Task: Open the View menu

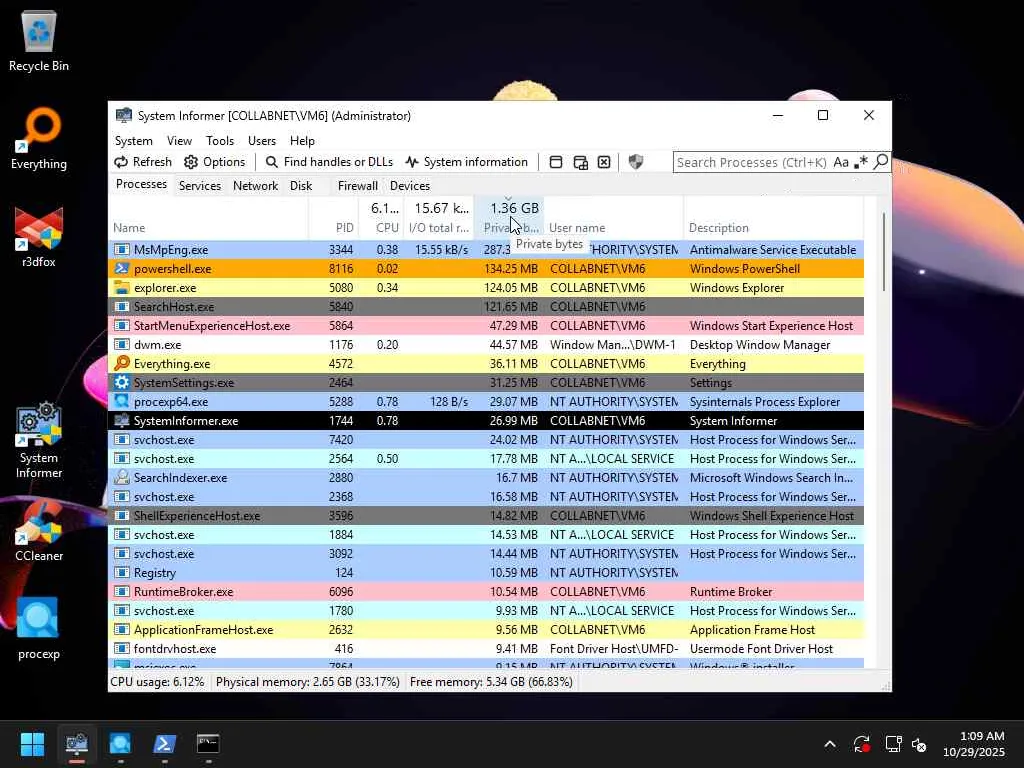Action: click(x=179, y=140)
